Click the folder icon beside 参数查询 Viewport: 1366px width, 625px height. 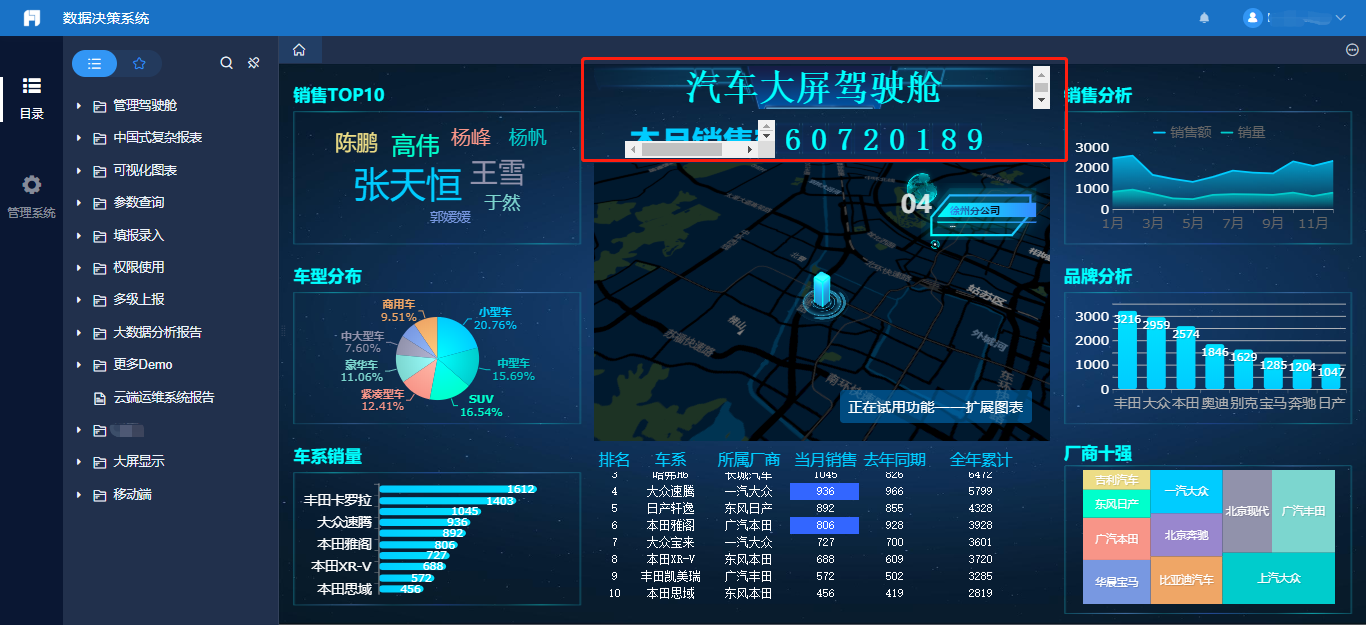100,203
